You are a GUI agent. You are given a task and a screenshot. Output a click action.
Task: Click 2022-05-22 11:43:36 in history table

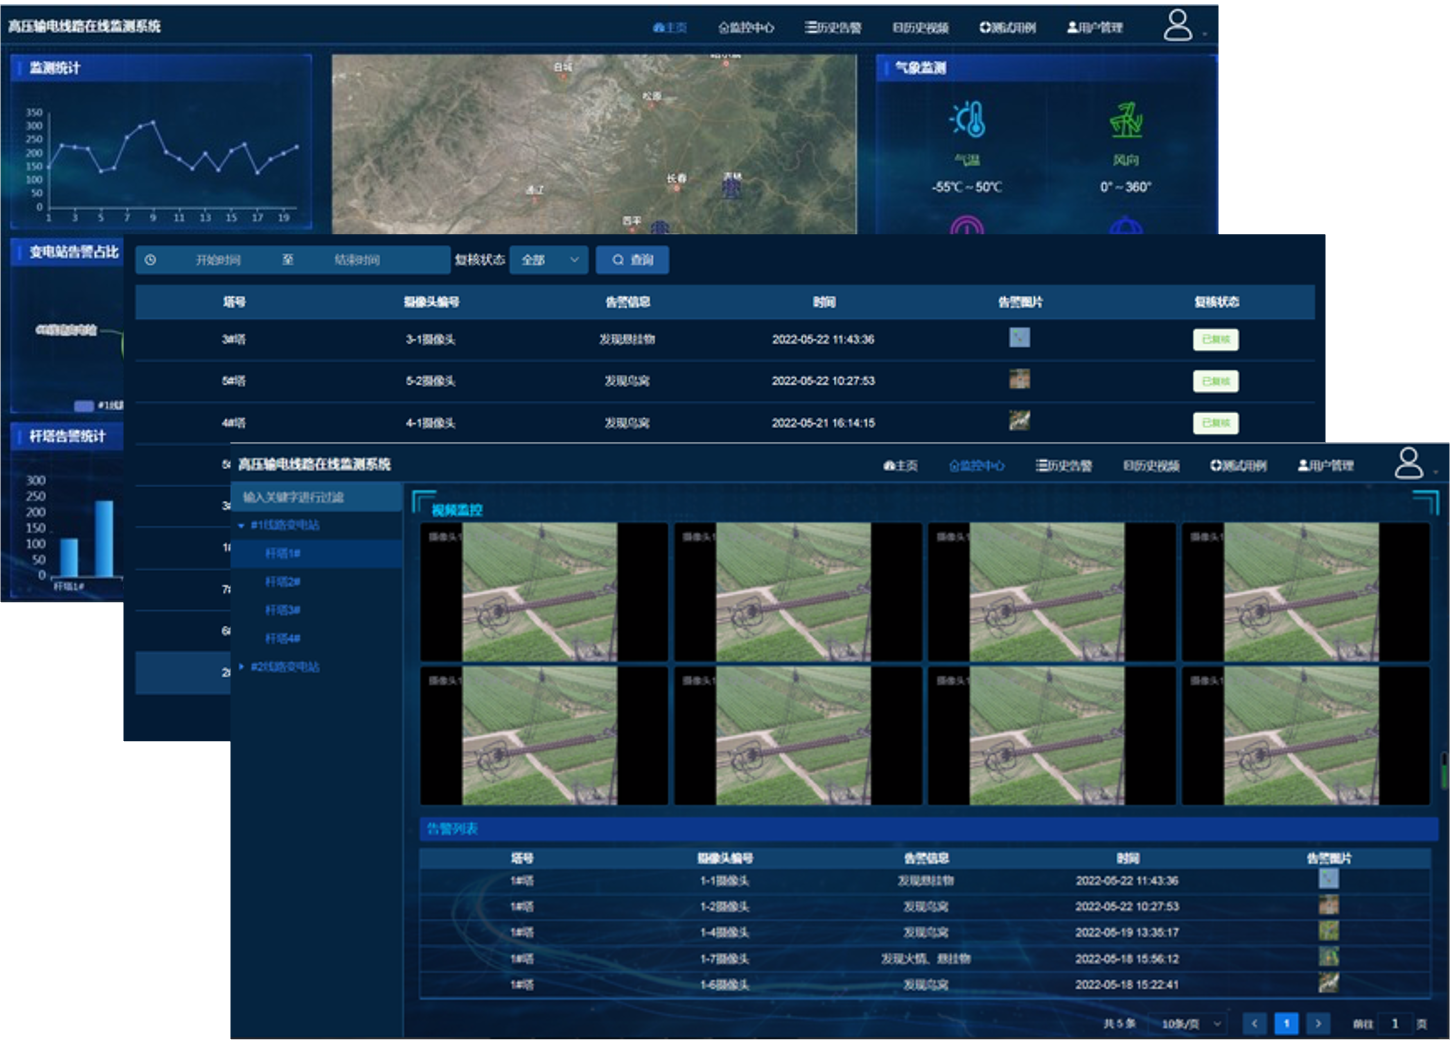click(x=823, y=340)
